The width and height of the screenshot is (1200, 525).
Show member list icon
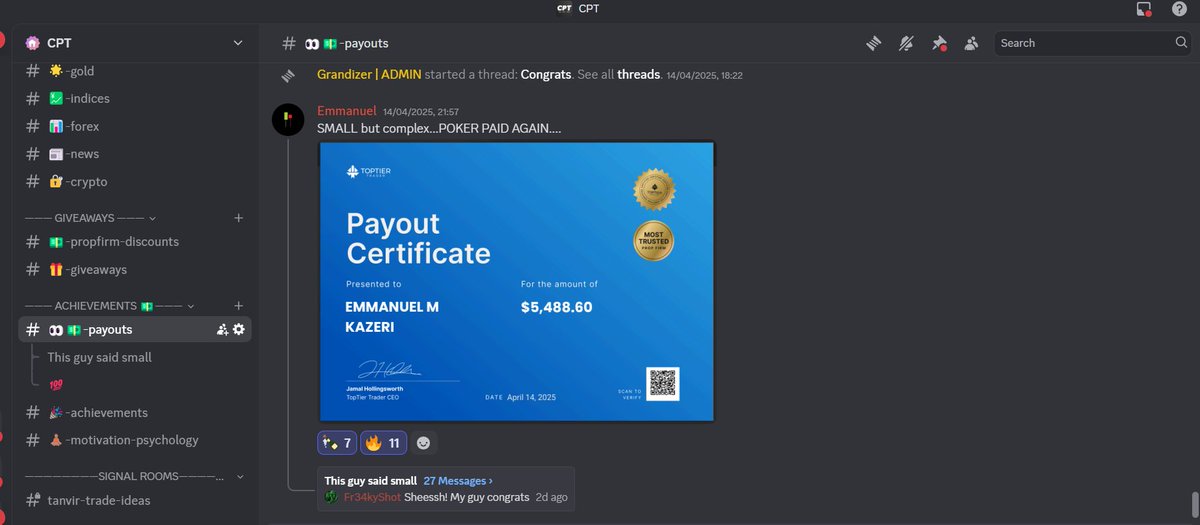click(x=971, y=43)
